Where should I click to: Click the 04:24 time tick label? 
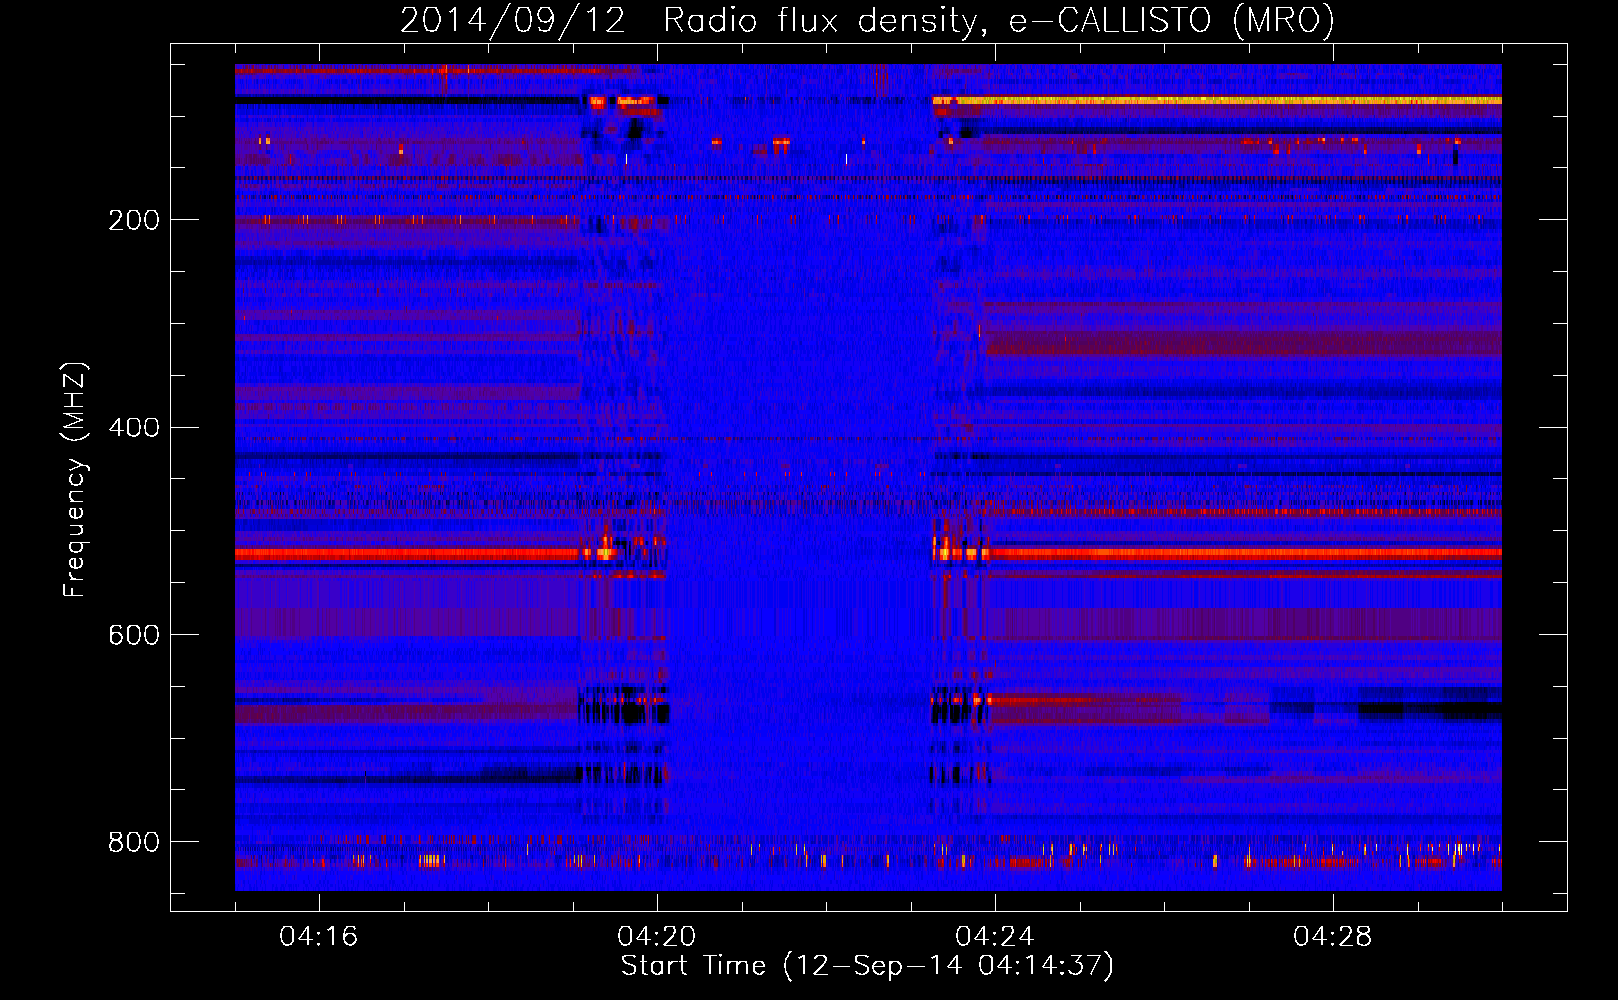click(x=994, y=937)
